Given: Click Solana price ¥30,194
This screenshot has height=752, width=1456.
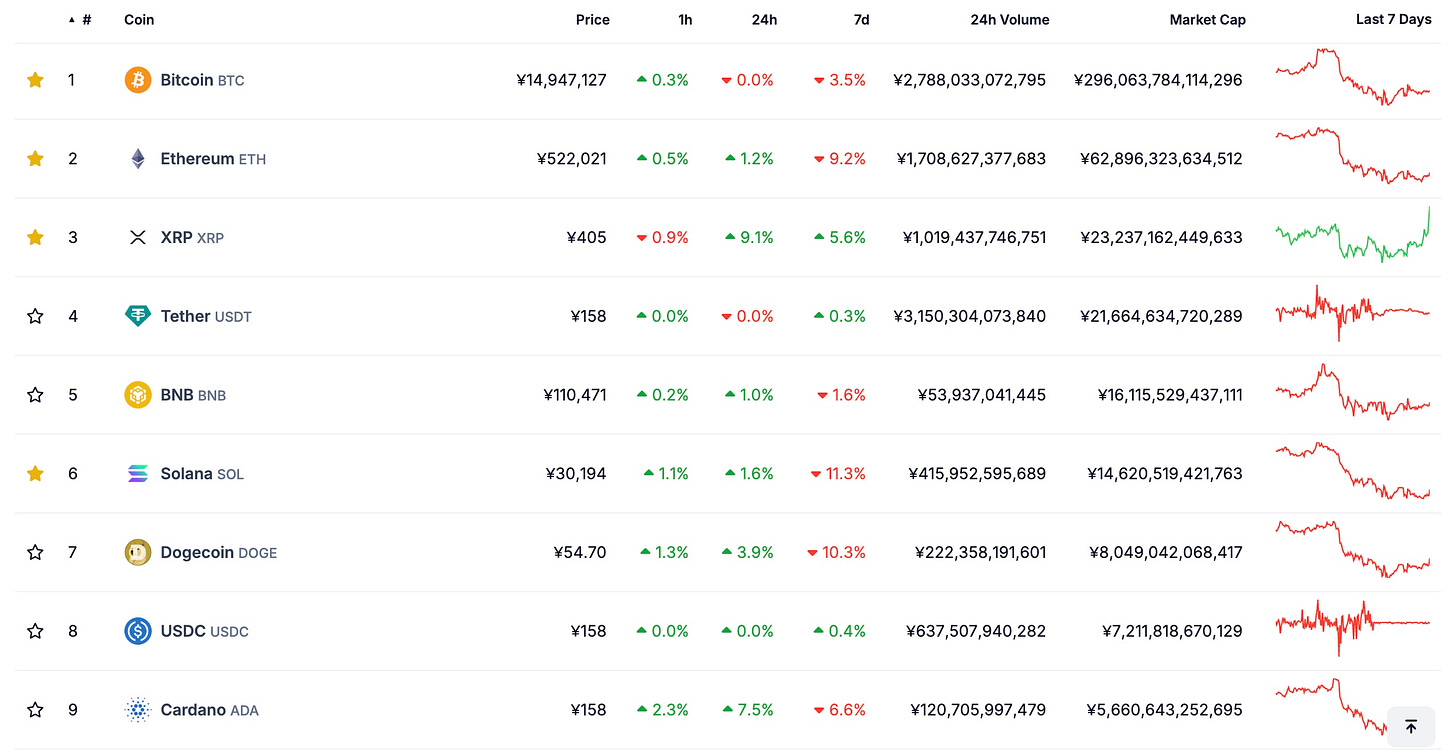Looking at the screenshot, I should coord(576,474).
